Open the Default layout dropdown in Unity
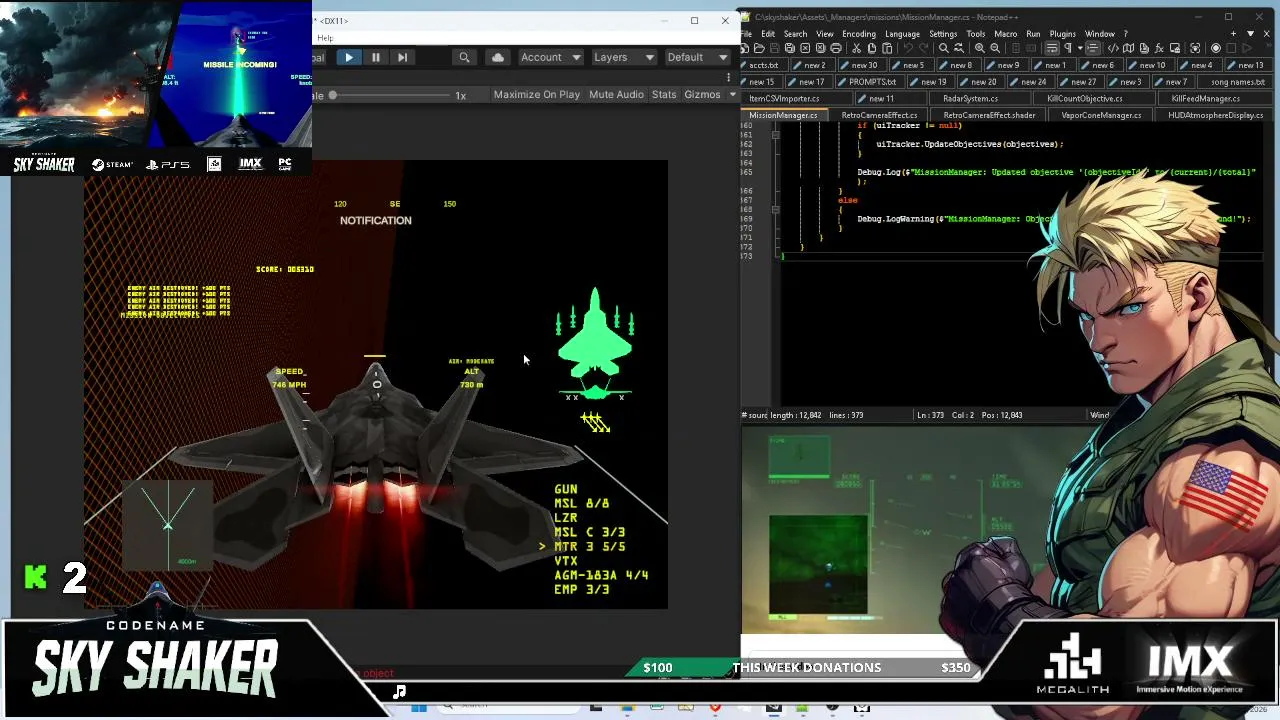Screen dimensions: 1280x720 [697, 58]
